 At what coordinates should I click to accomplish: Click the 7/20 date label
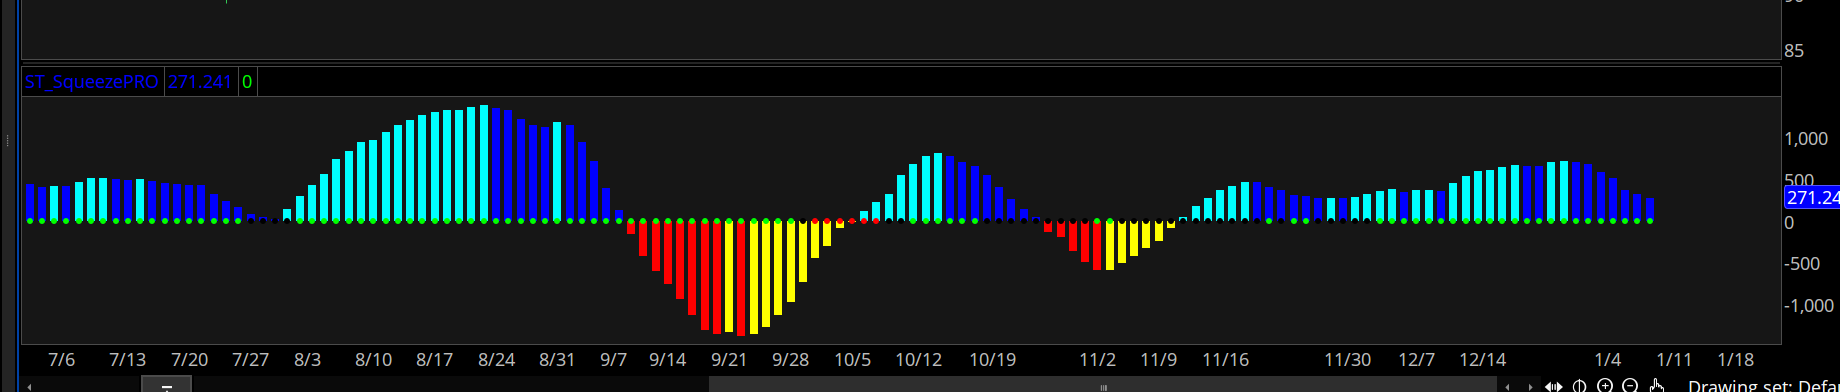pos(190,360)
